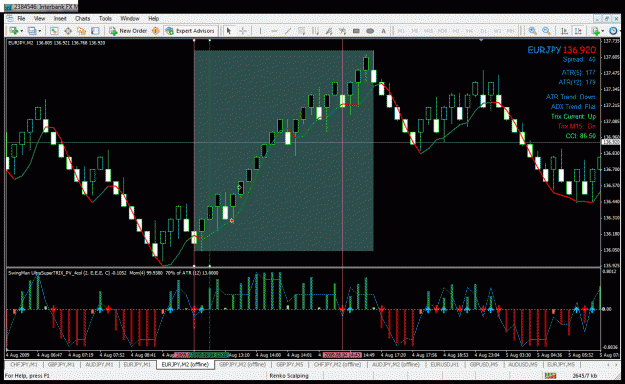
Task: Select the Text (A) tool
Action: [x=383, y=31]
